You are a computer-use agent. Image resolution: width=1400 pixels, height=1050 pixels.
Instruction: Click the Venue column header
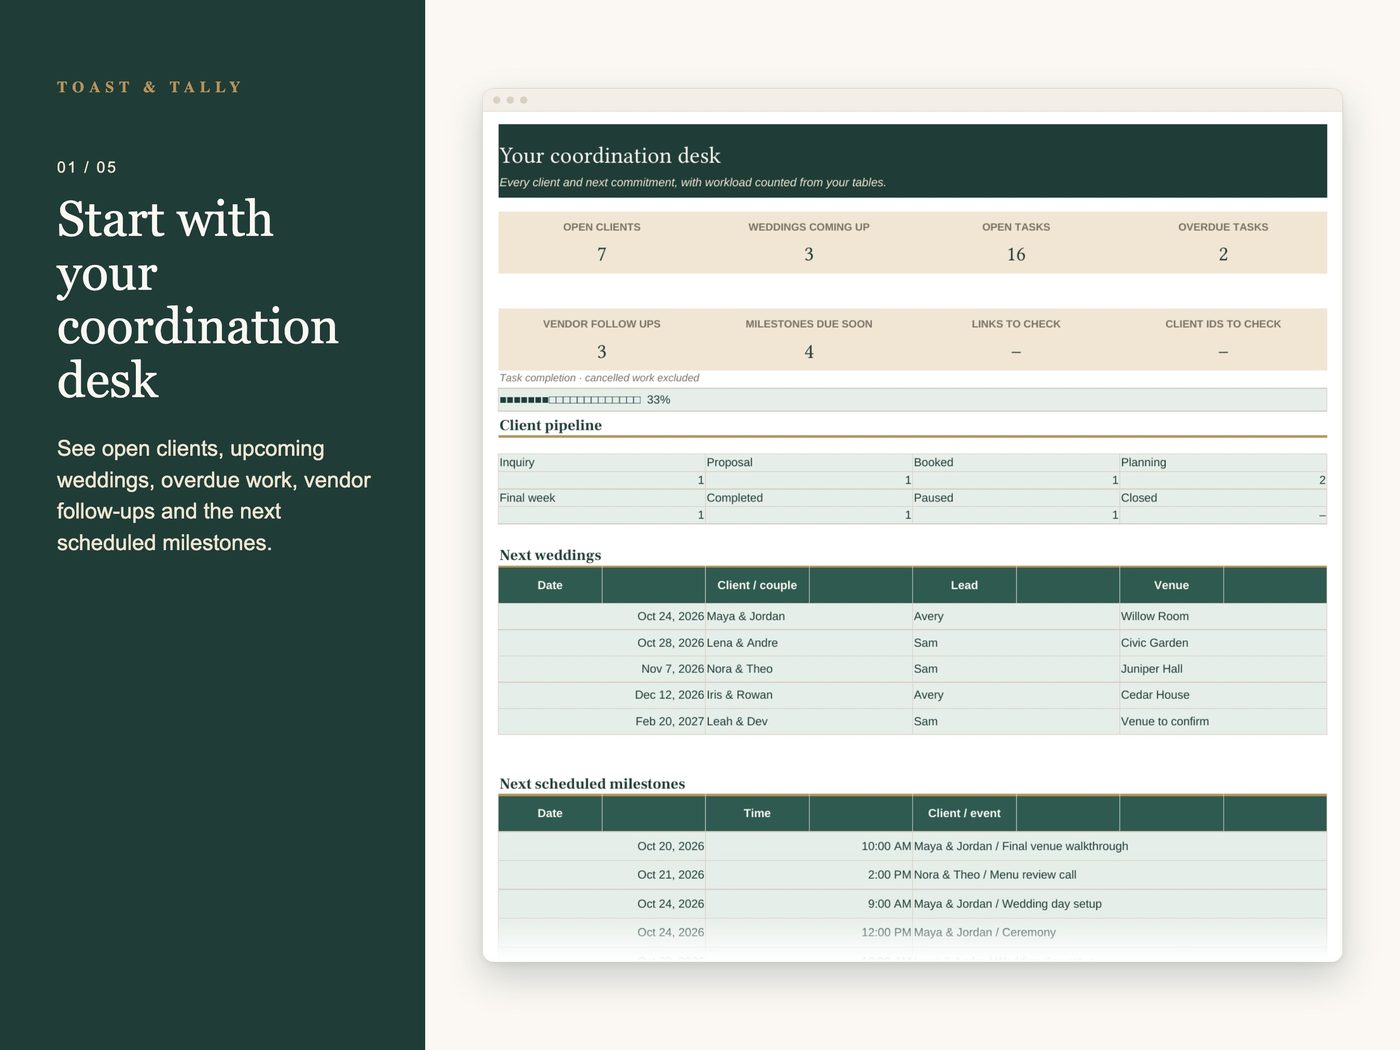[1171, 585]
